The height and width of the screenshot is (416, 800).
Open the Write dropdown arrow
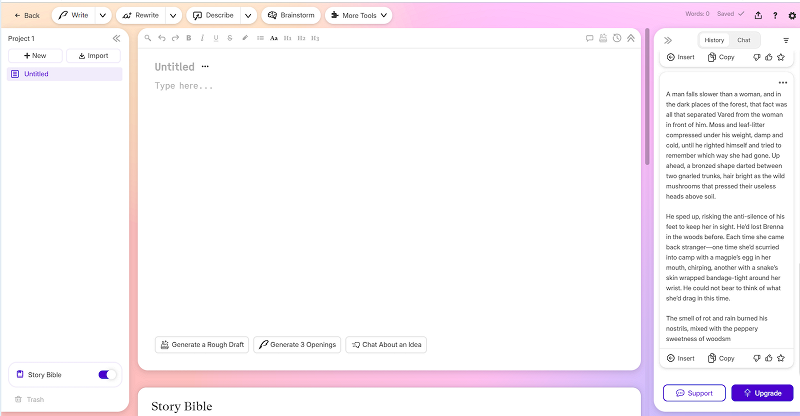[x=103, y=15]
